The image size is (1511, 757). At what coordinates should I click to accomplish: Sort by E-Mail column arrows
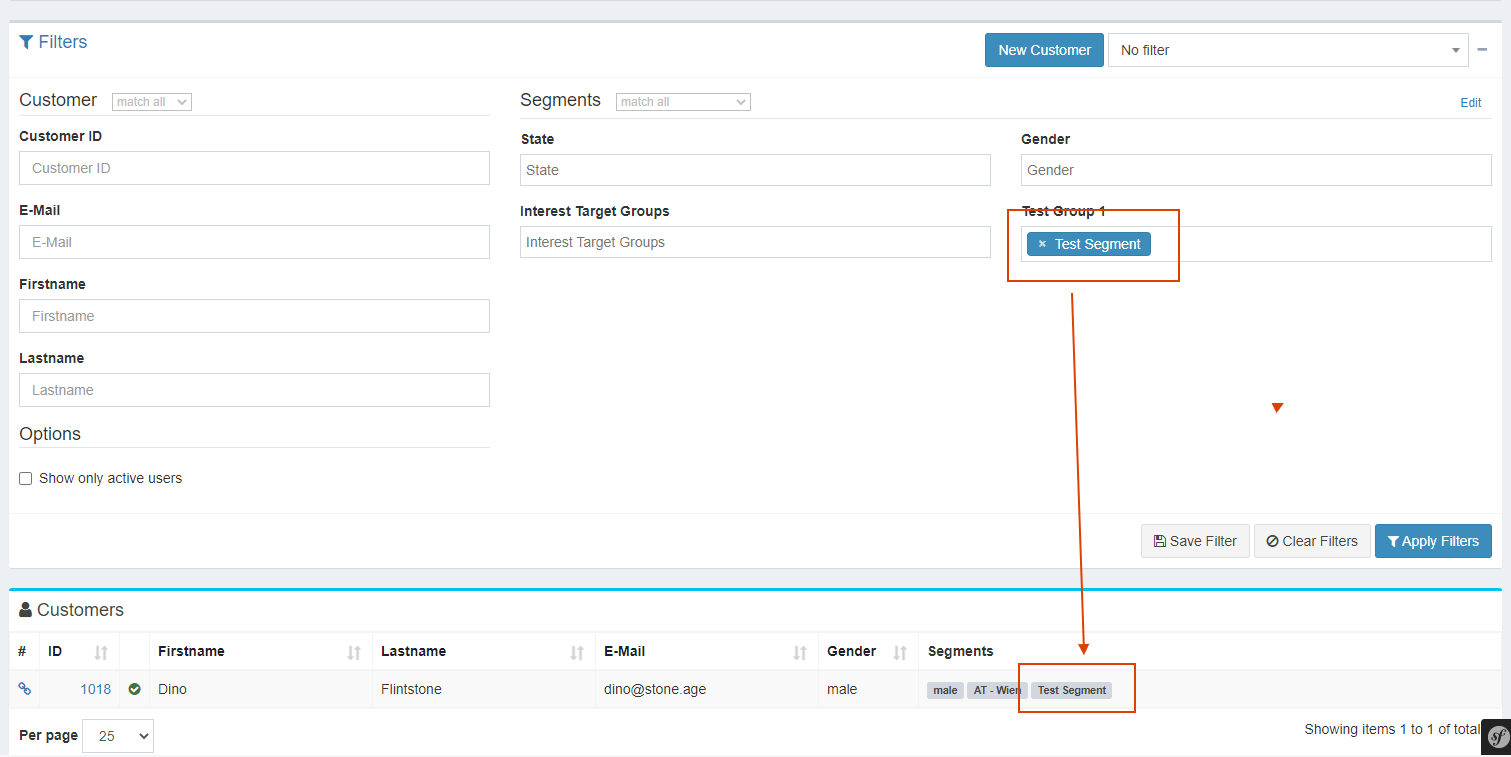tap(800, 652)
